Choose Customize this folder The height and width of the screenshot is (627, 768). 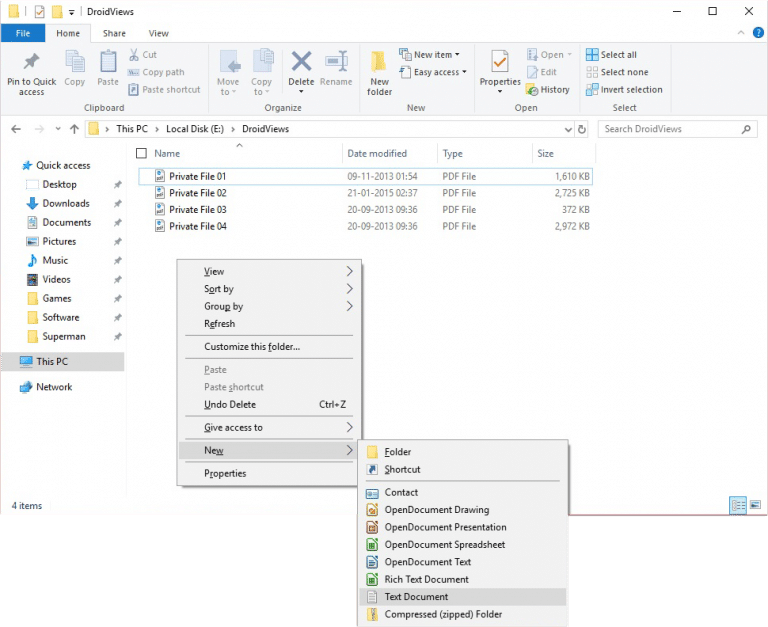269,347
